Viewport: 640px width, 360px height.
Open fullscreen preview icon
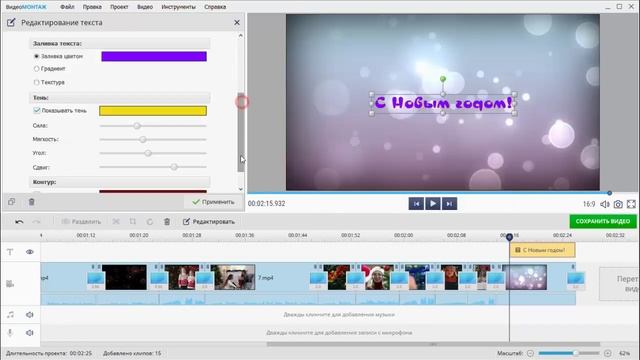click(631, 204)
